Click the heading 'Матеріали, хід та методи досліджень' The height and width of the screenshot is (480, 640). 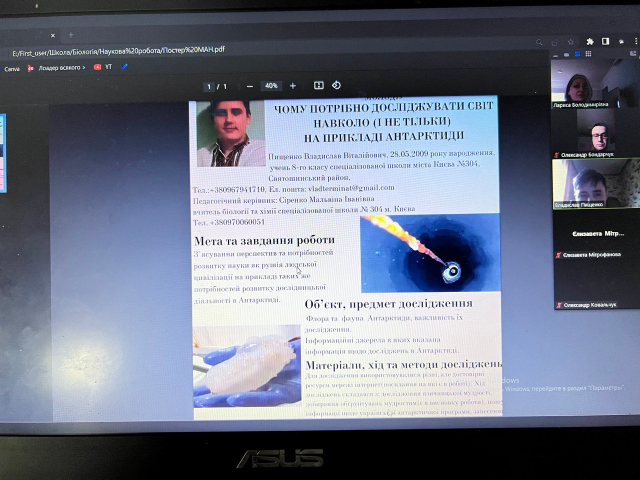click(404, 364)
